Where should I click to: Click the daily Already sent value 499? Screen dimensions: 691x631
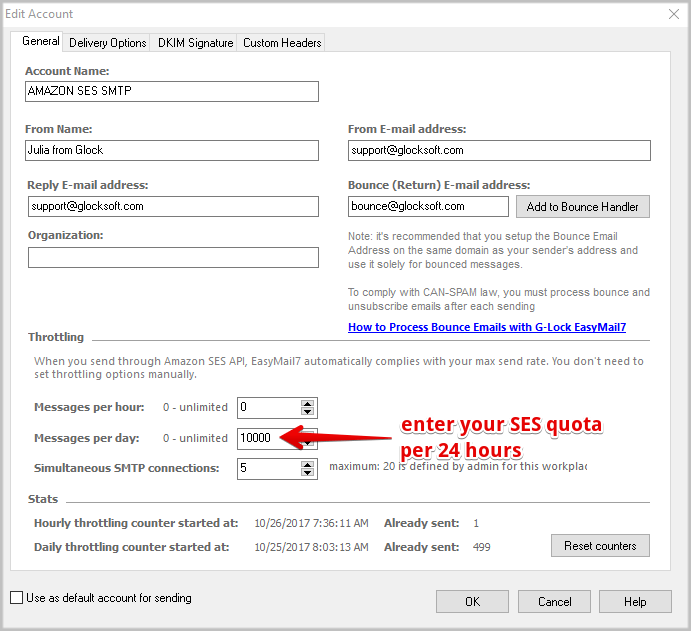coord(481,547)
